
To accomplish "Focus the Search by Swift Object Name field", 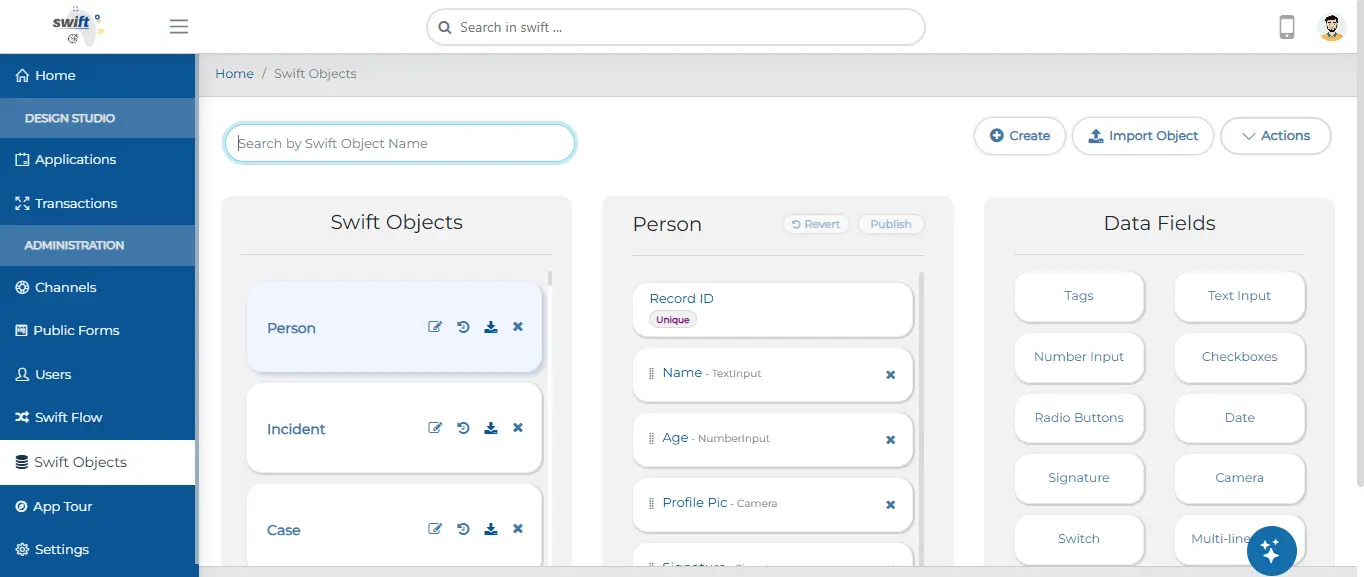I will tap(400, 143).
